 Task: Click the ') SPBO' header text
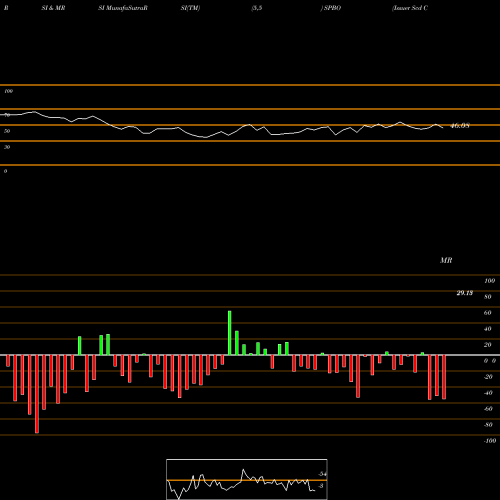click(x=331, y=8)
